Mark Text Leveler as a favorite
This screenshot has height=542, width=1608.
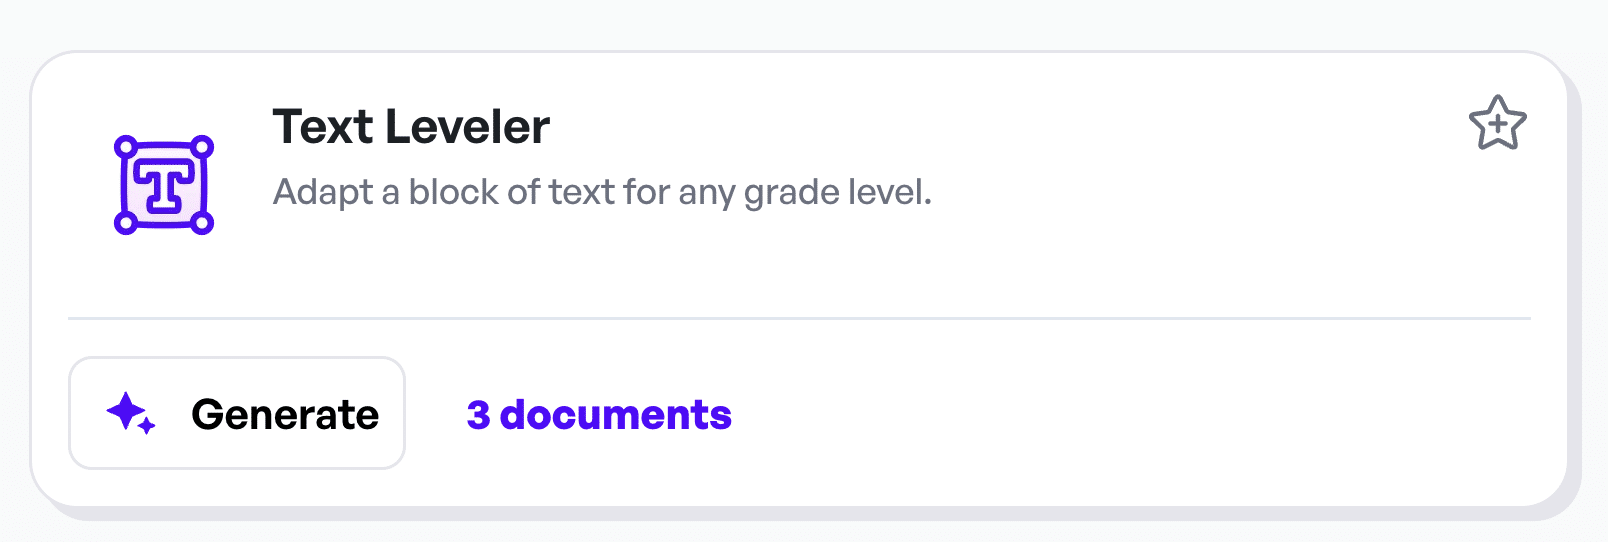[x=1497, y=124]
